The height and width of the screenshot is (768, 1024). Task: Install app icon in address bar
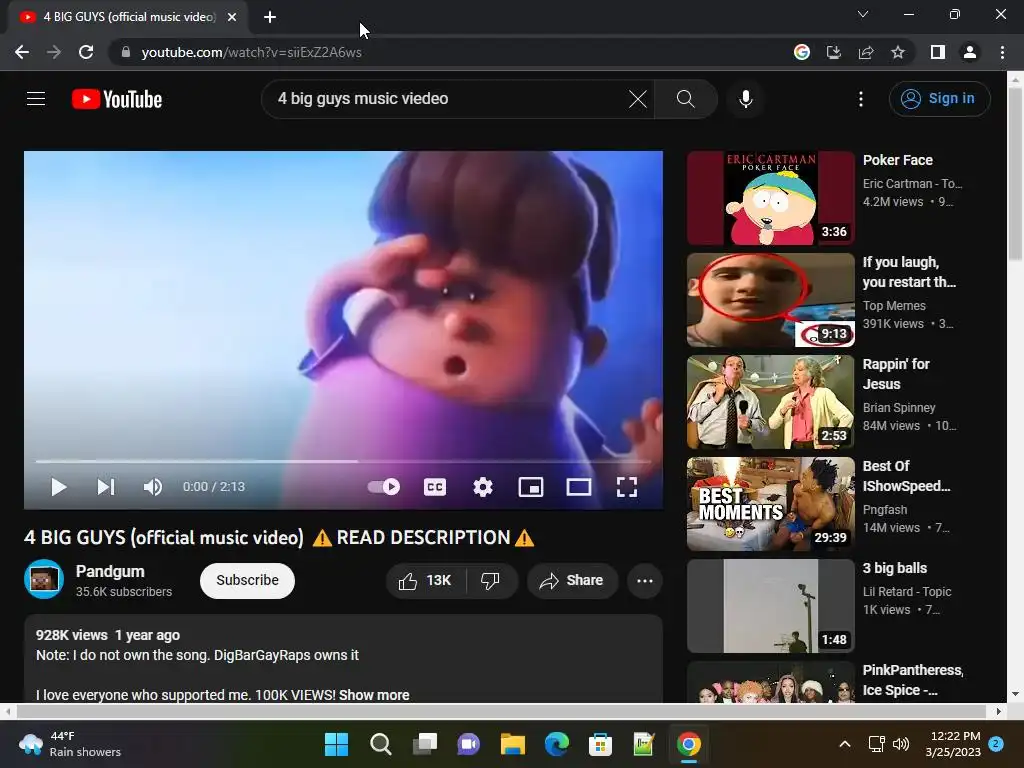(x=834, y=52)
